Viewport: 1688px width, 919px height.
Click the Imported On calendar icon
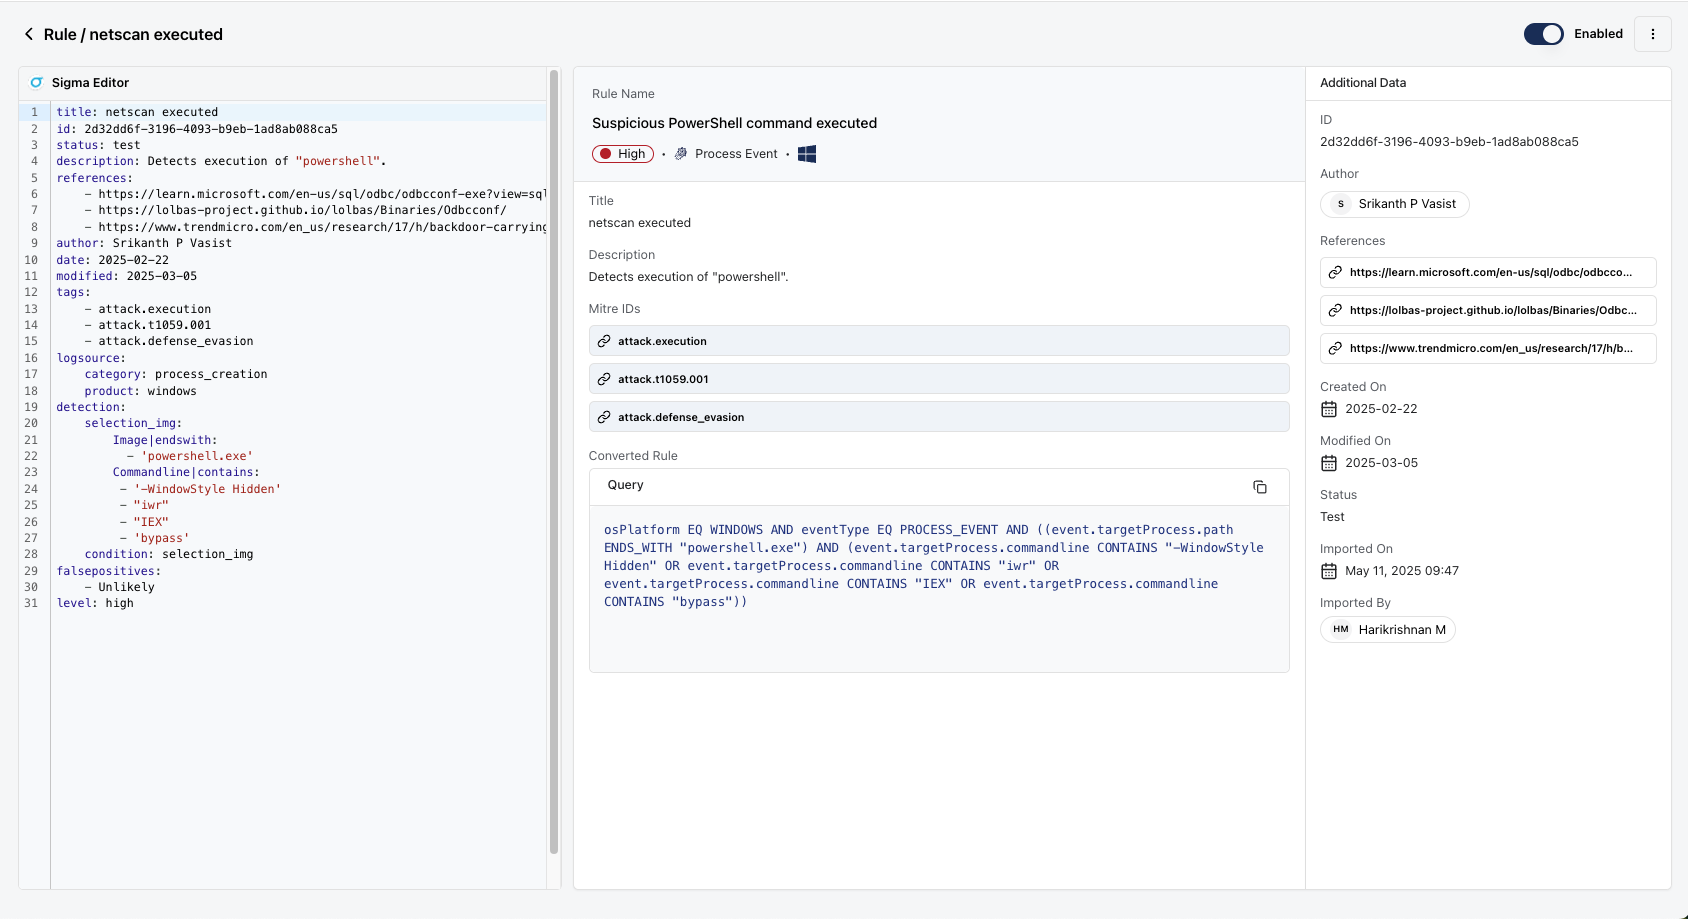point(1329,571)
